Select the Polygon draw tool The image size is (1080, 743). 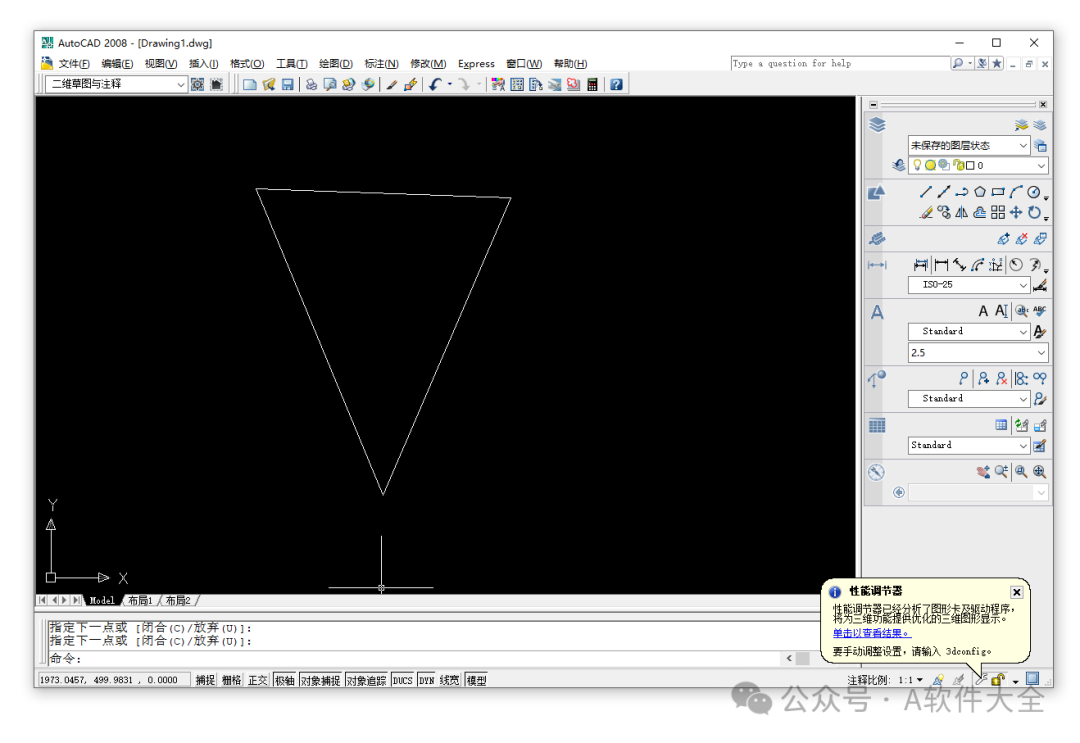(979, 192)
